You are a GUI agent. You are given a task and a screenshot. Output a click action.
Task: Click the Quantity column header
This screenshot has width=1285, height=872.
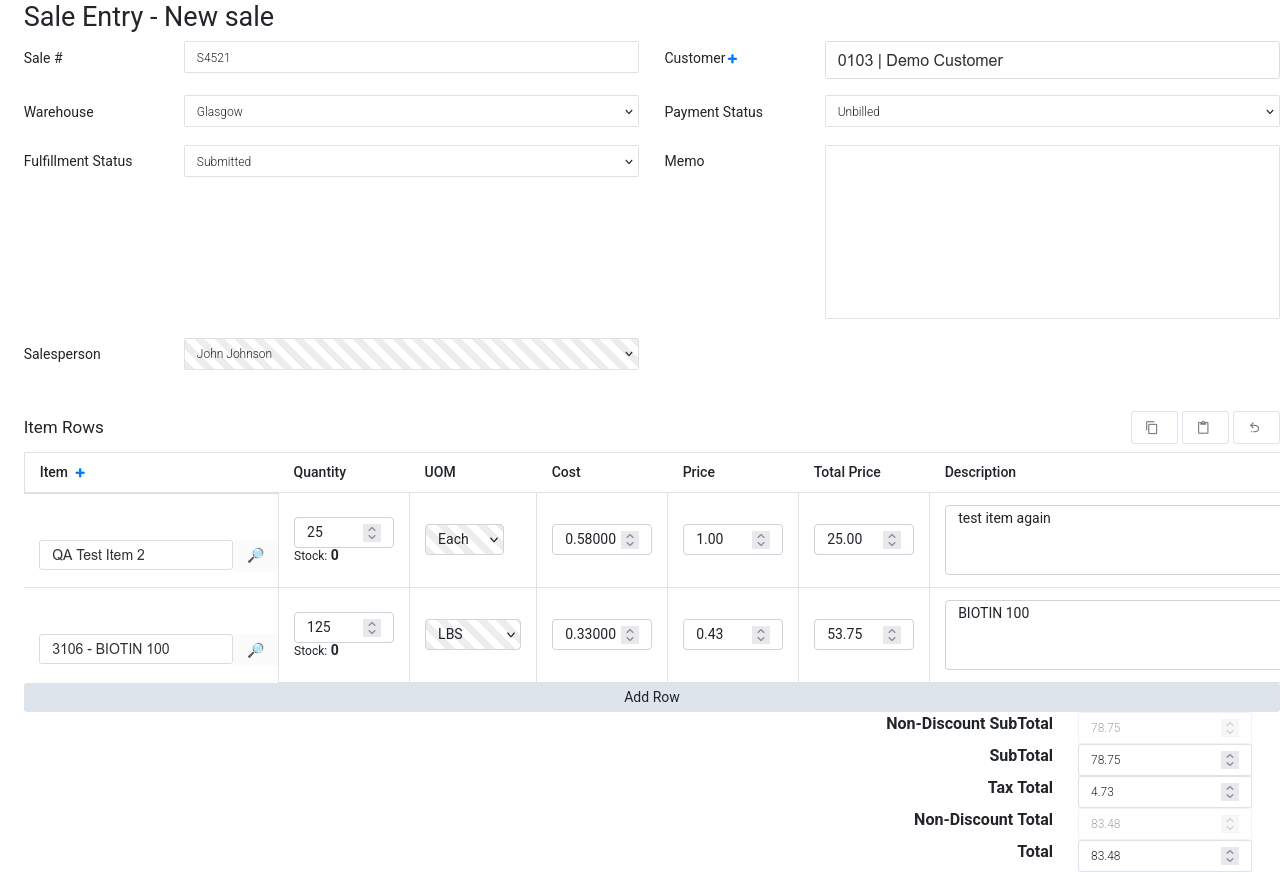click(320, 472)
